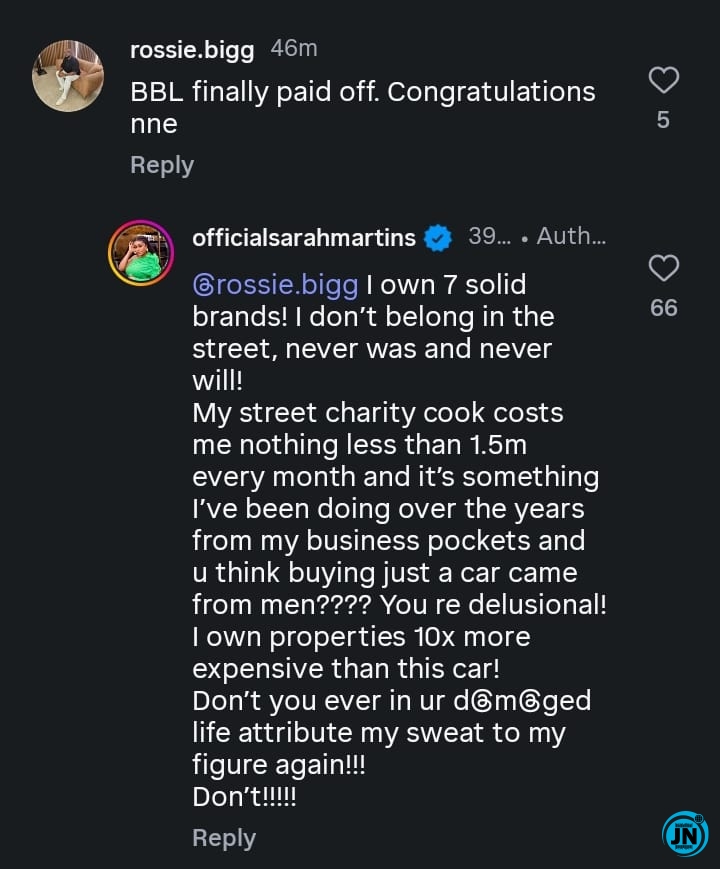Like rossie.bigg's comment with the heart icon

click(x=664, y=80)
